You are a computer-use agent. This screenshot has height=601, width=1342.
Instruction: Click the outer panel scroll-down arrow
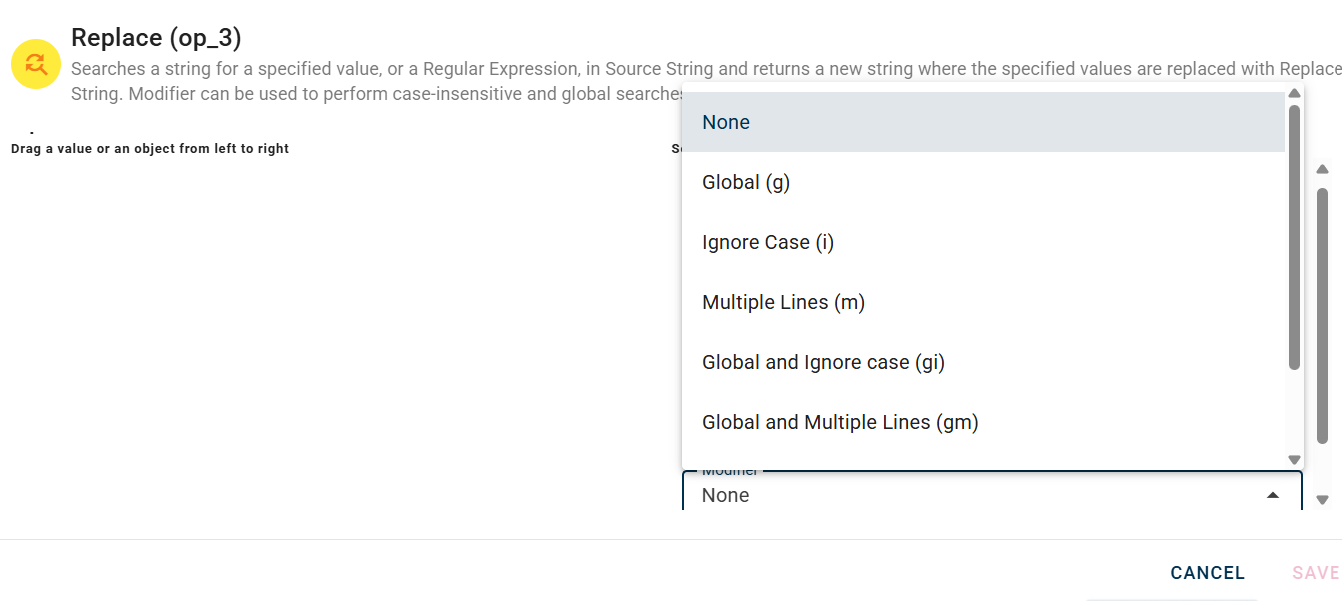pos(1322,499)
